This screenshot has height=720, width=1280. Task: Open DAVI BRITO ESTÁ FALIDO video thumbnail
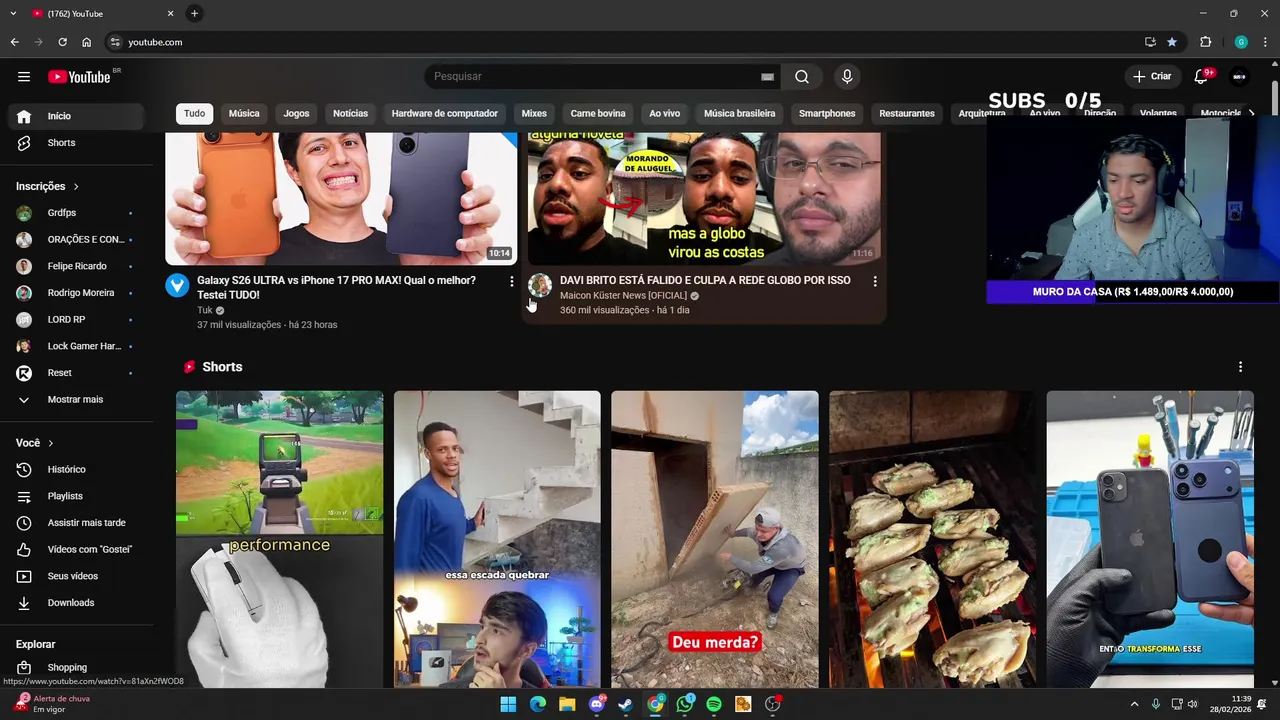[704, 198]
